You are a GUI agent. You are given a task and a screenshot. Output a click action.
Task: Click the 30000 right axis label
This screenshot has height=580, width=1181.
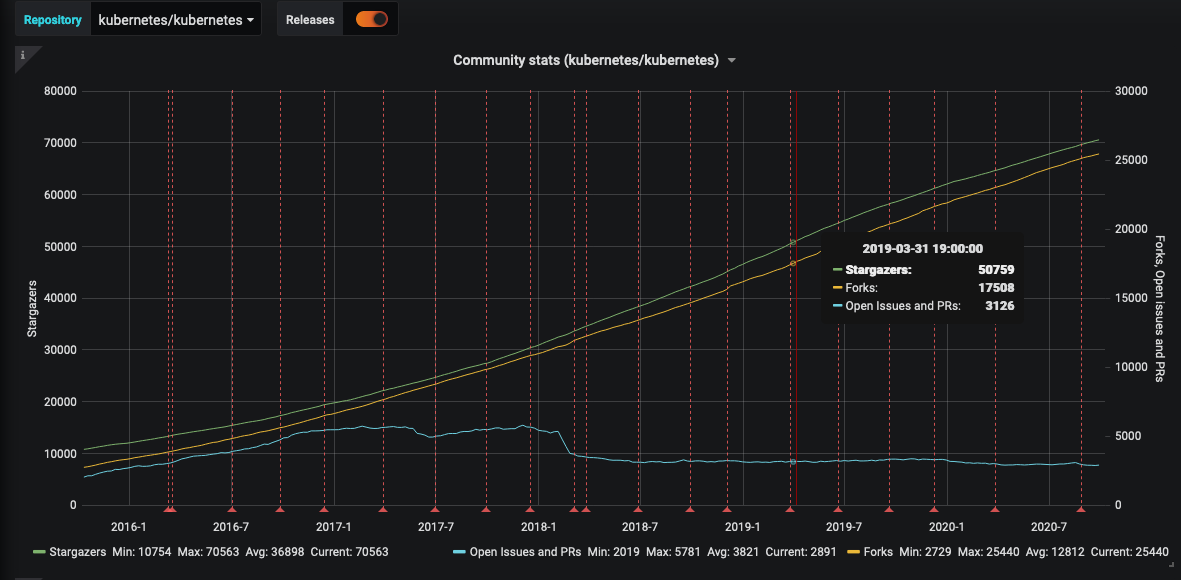1129,91
